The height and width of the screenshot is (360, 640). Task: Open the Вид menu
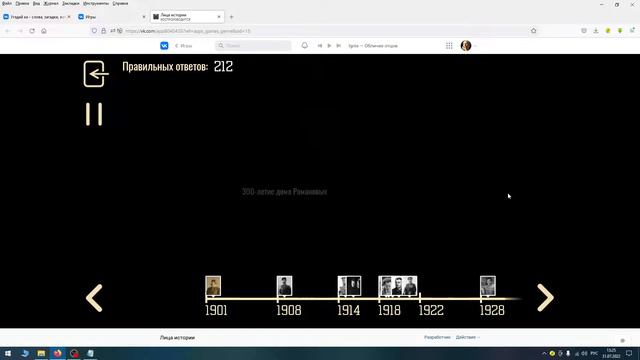point(36,3)
